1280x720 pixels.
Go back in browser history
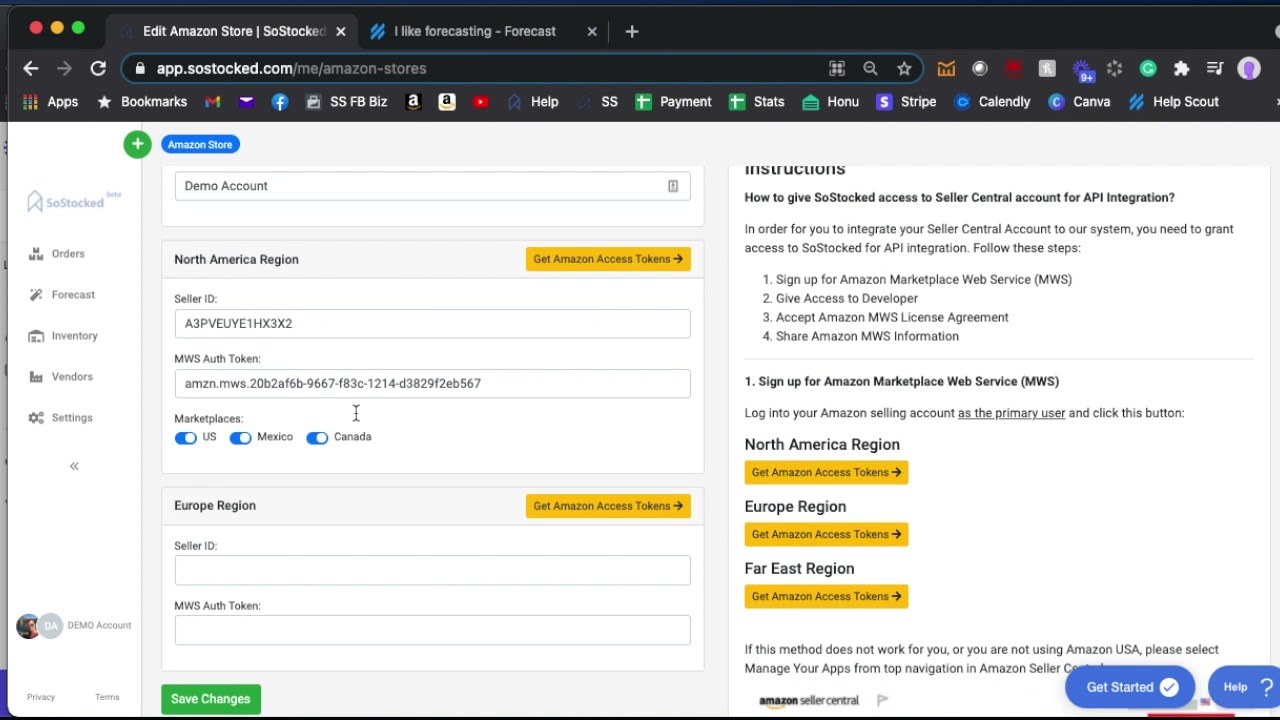(30, 68)
